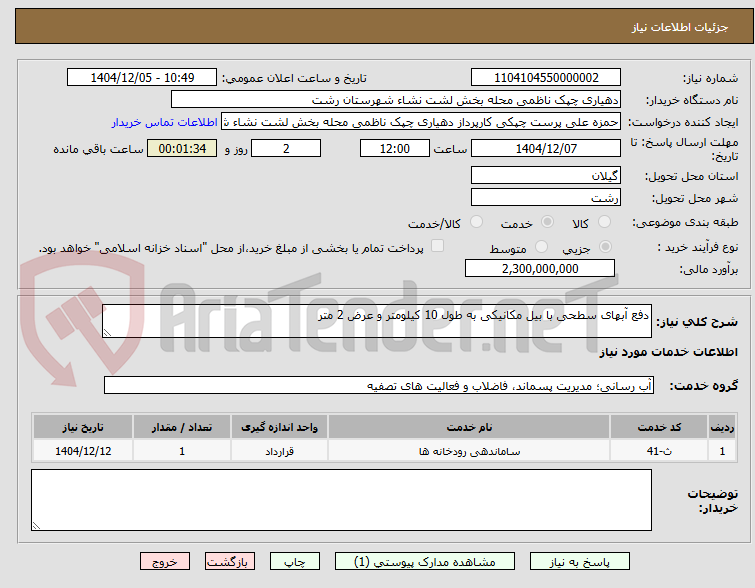
Task: Click the طبقه بندی موضوعی label
Action: pyautogui.click(x=685, y=222)
